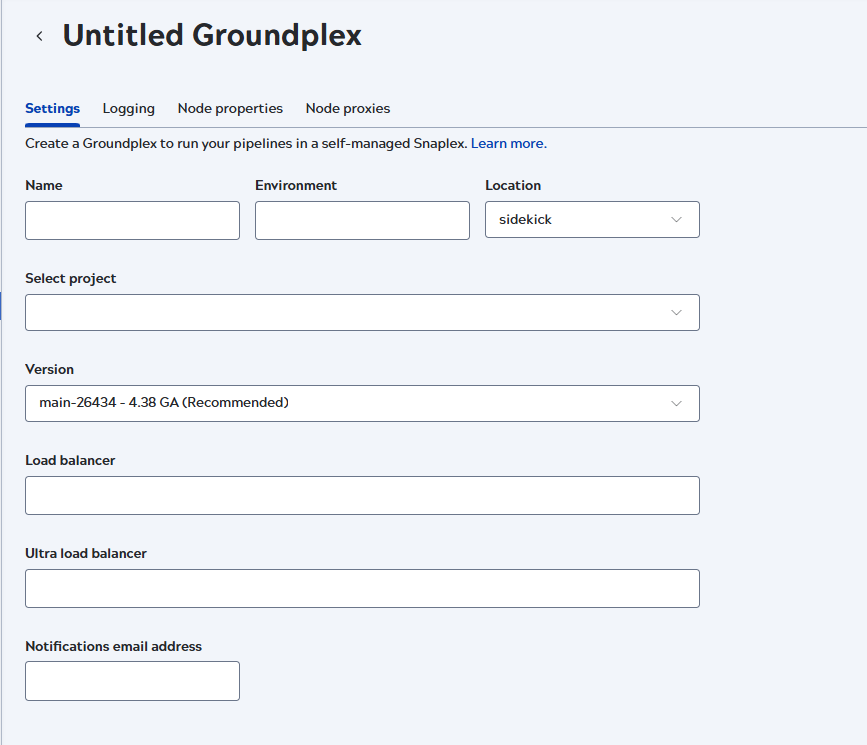
Task: Follow the Learn more link
Action: pyautogui.click(x=507, y=144)
